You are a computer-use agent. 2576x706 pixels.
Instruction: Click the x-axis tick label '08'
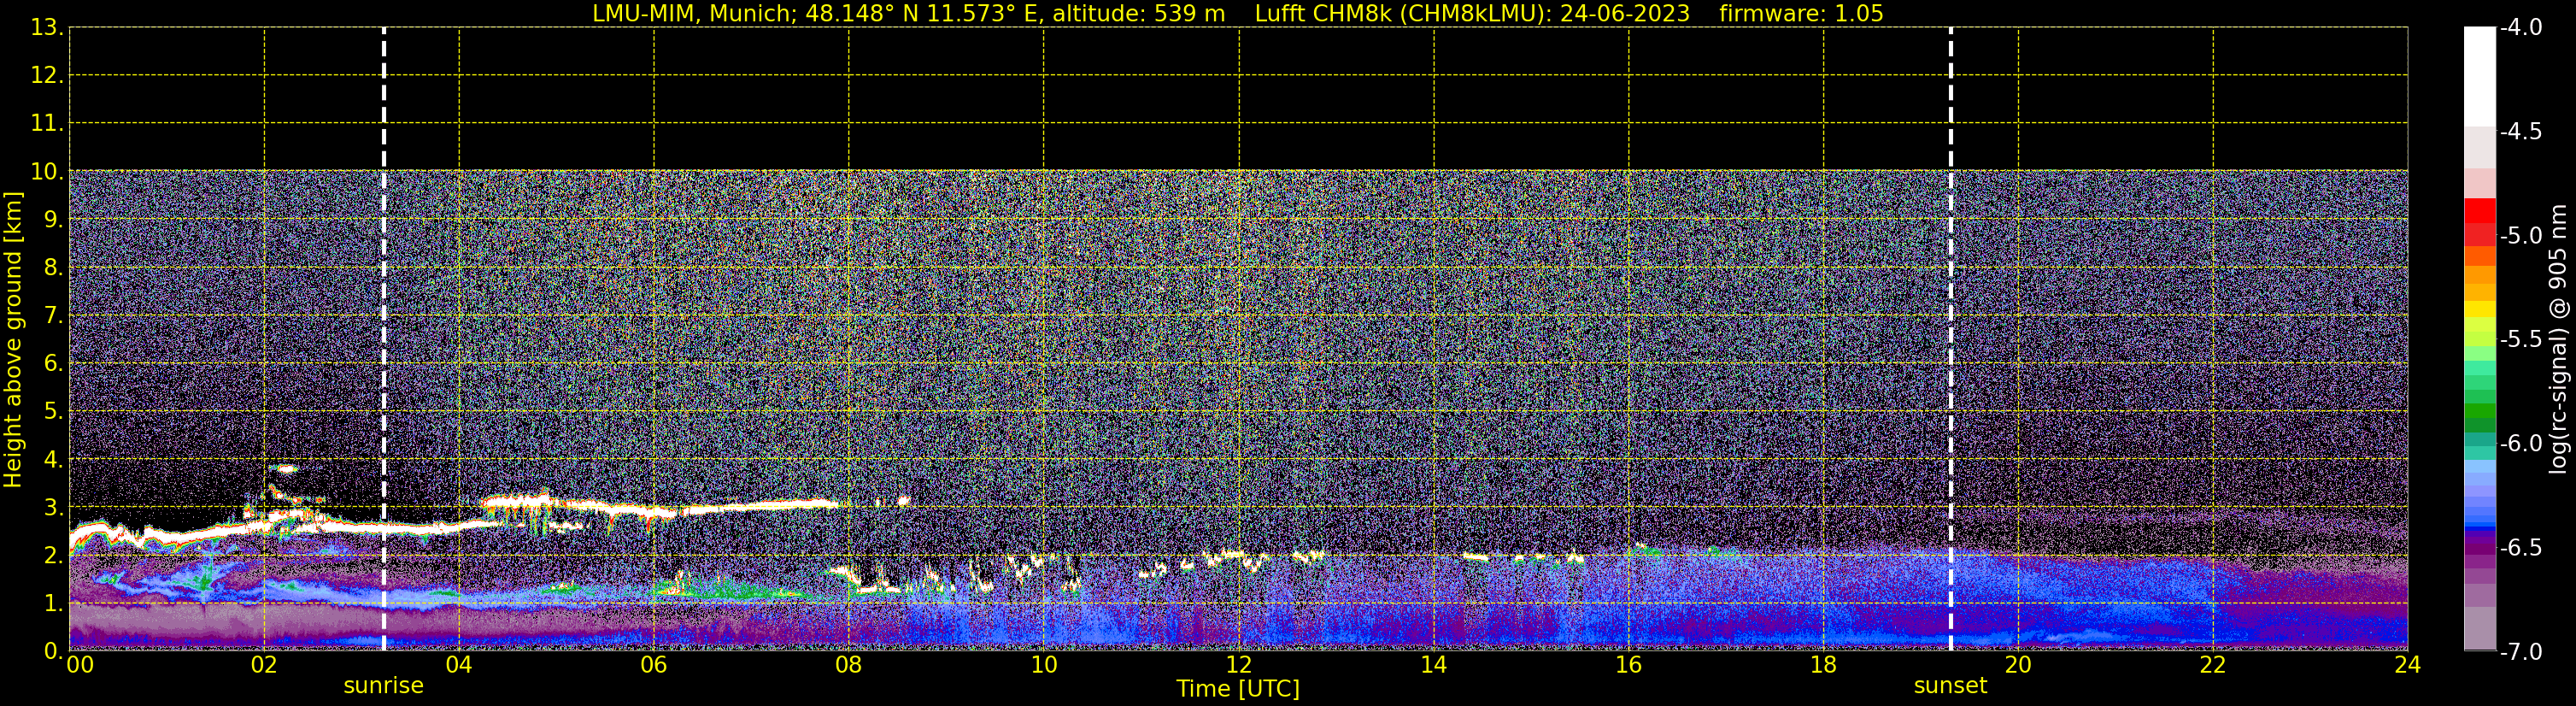coord(849,665)
